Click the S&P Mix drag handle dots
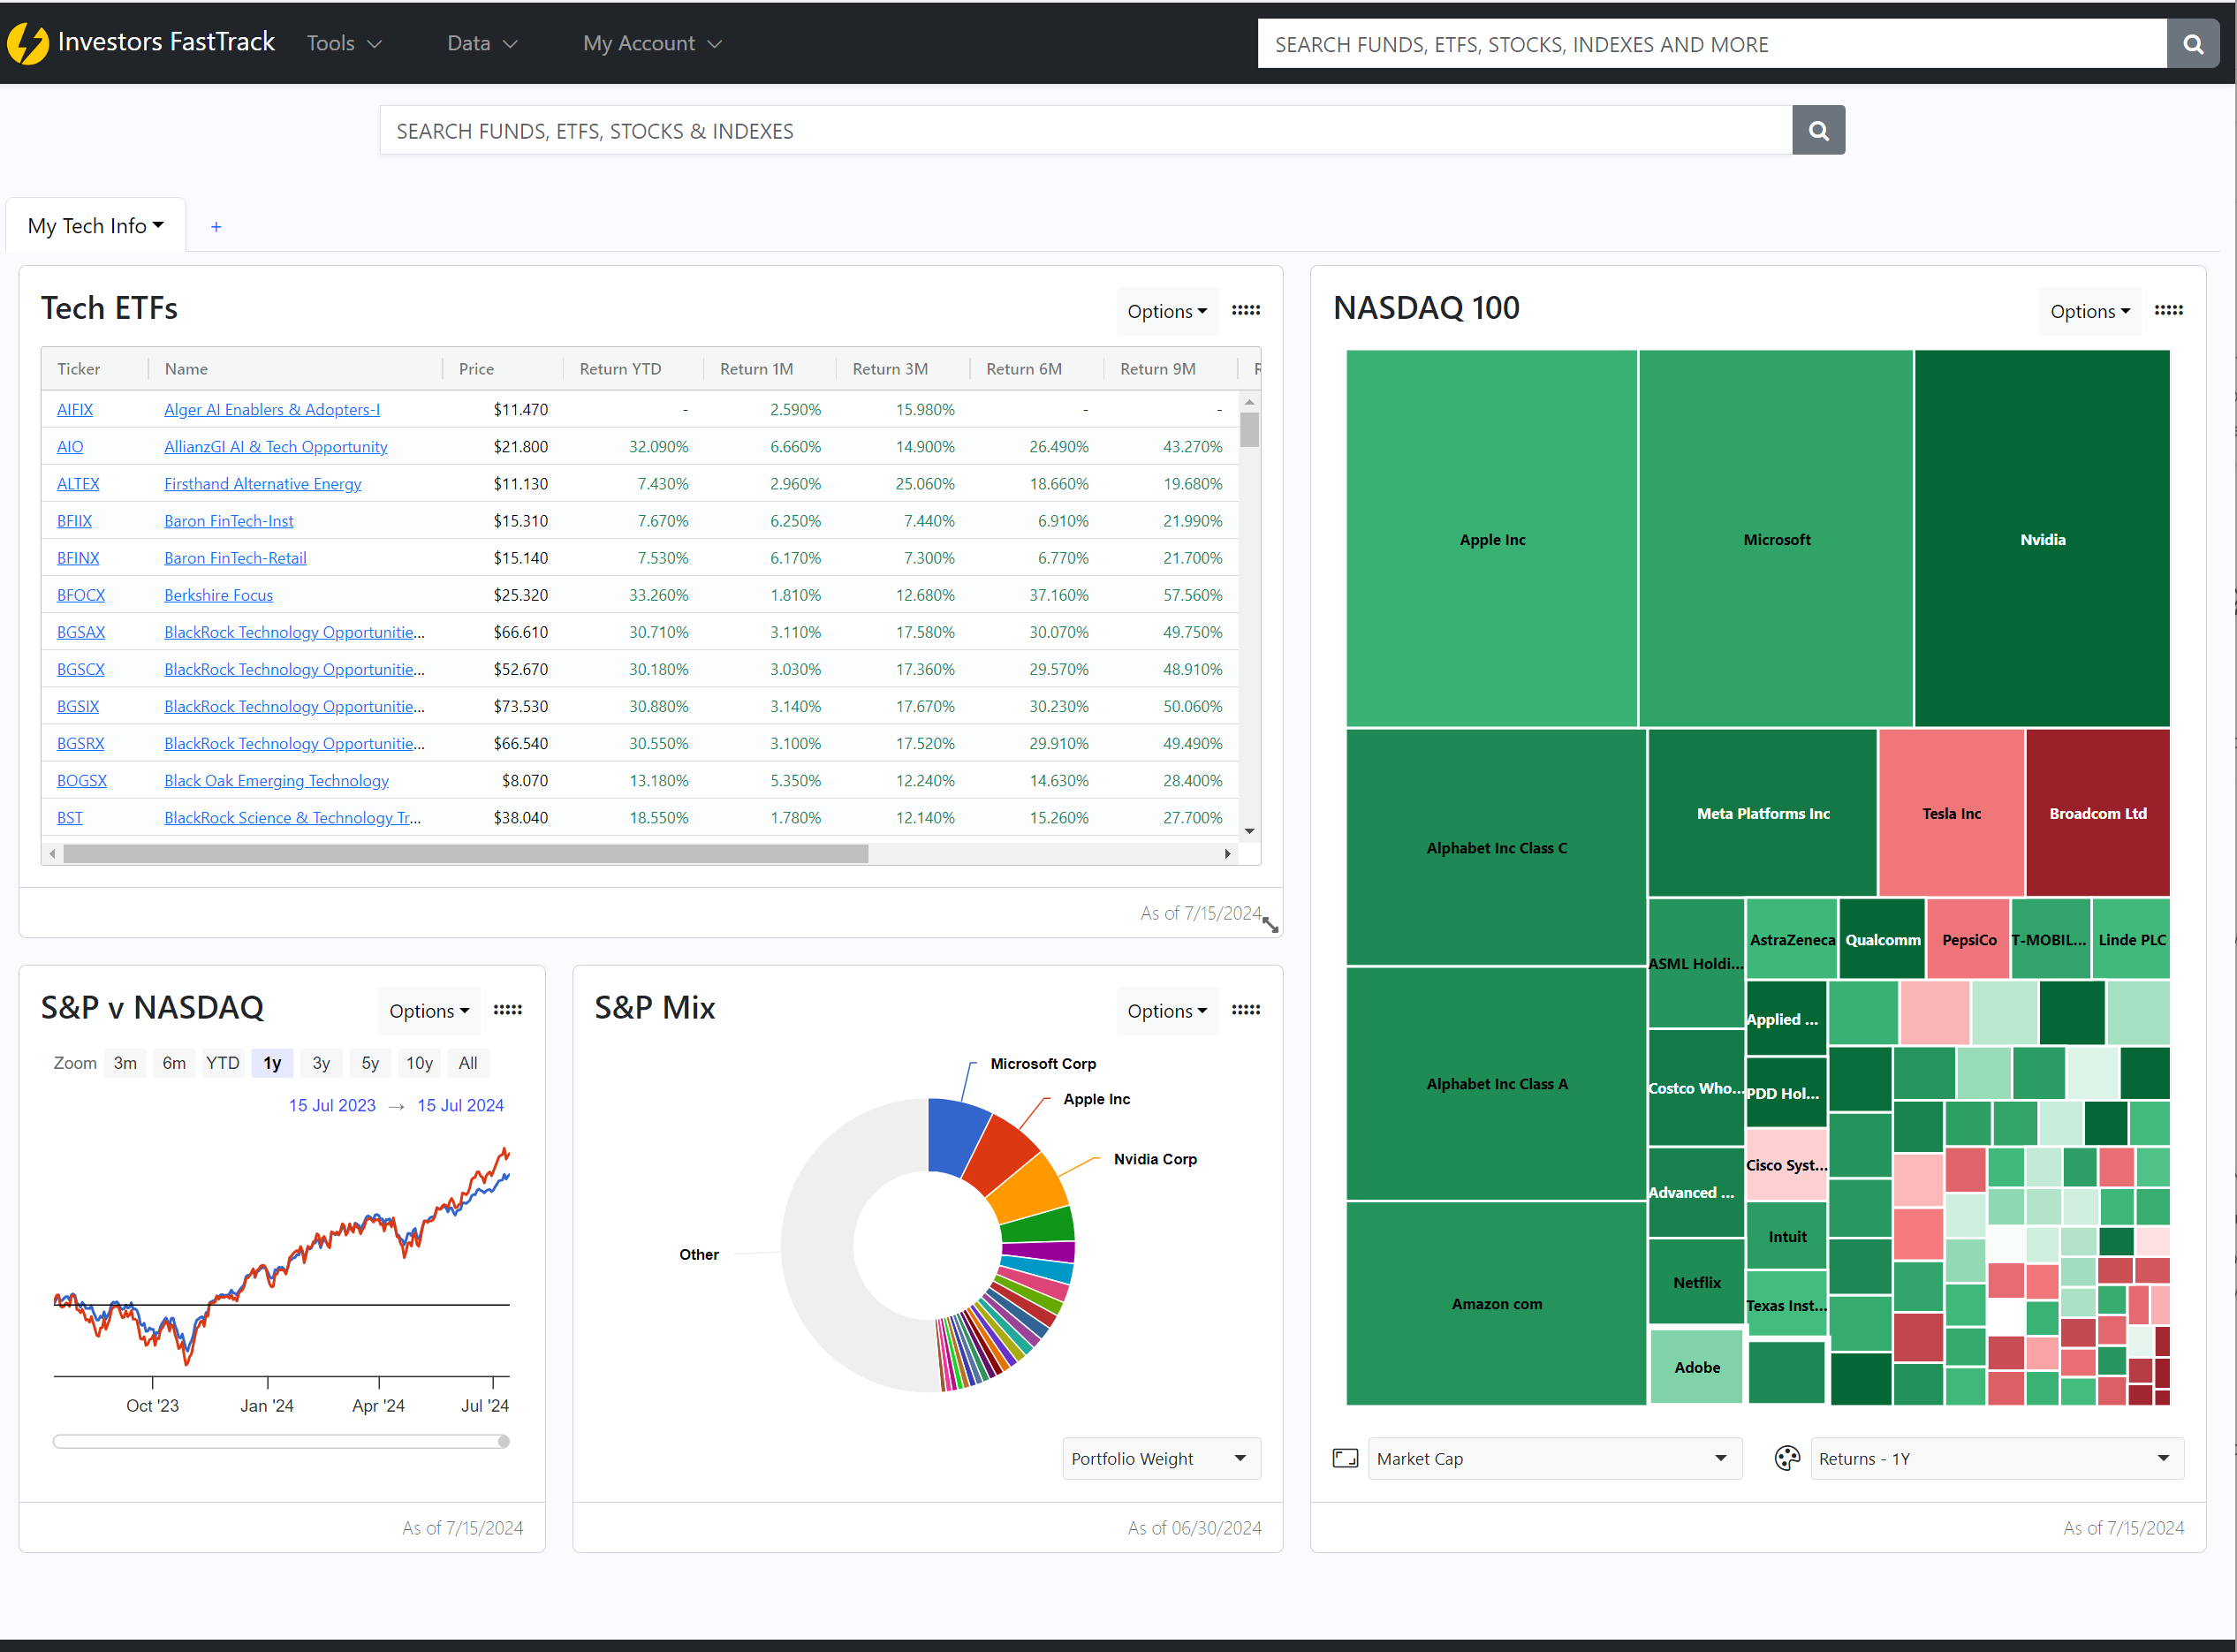This screenshot has width=2237, height=1652. (x=1245, y=1010)
